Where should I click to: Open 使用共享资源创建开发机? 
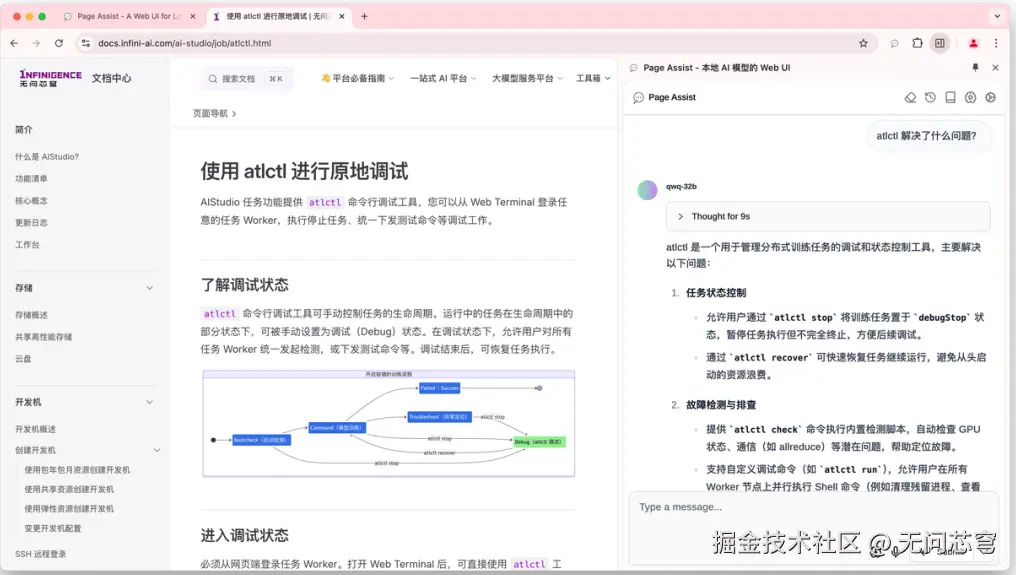point(69,489)
